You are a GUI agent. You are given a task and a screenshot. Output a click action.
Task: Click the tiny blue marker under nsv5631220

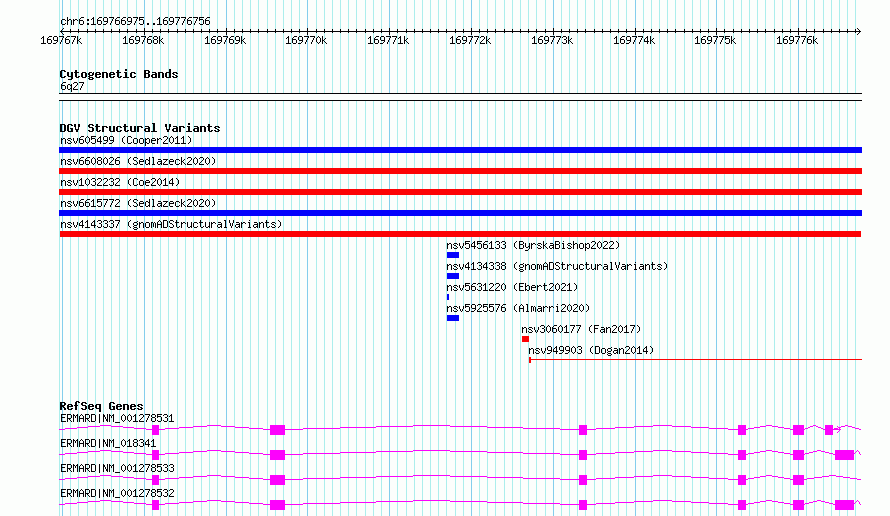tap(448, 297)
